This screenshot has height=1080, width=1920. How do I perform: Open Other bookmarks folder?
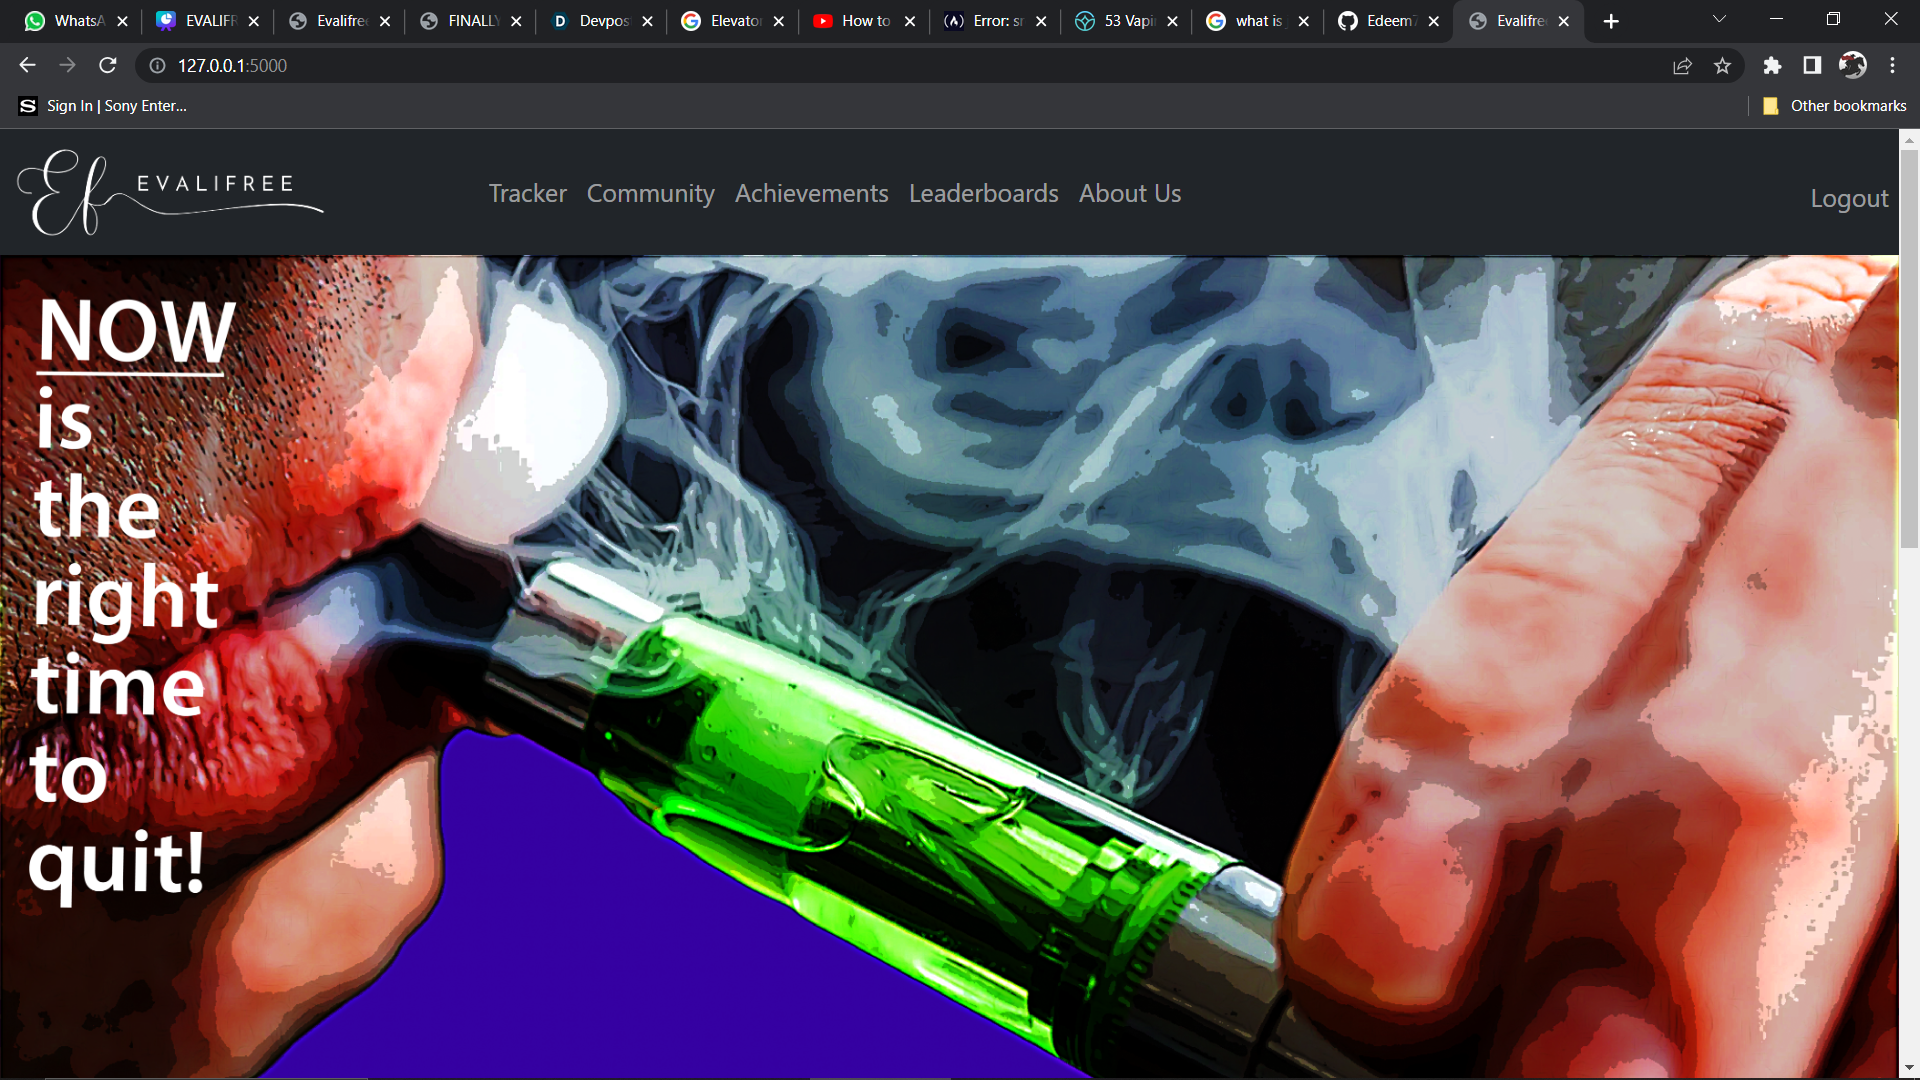pyautogui.click(x=1835, y=106)
